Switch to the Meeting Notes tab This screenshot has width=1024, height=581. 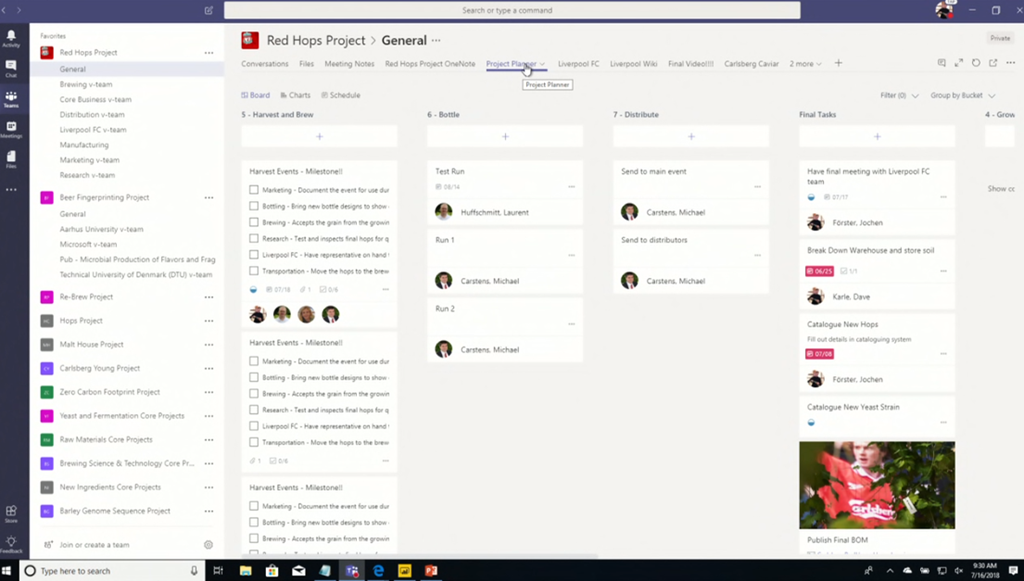pos(349,64)
